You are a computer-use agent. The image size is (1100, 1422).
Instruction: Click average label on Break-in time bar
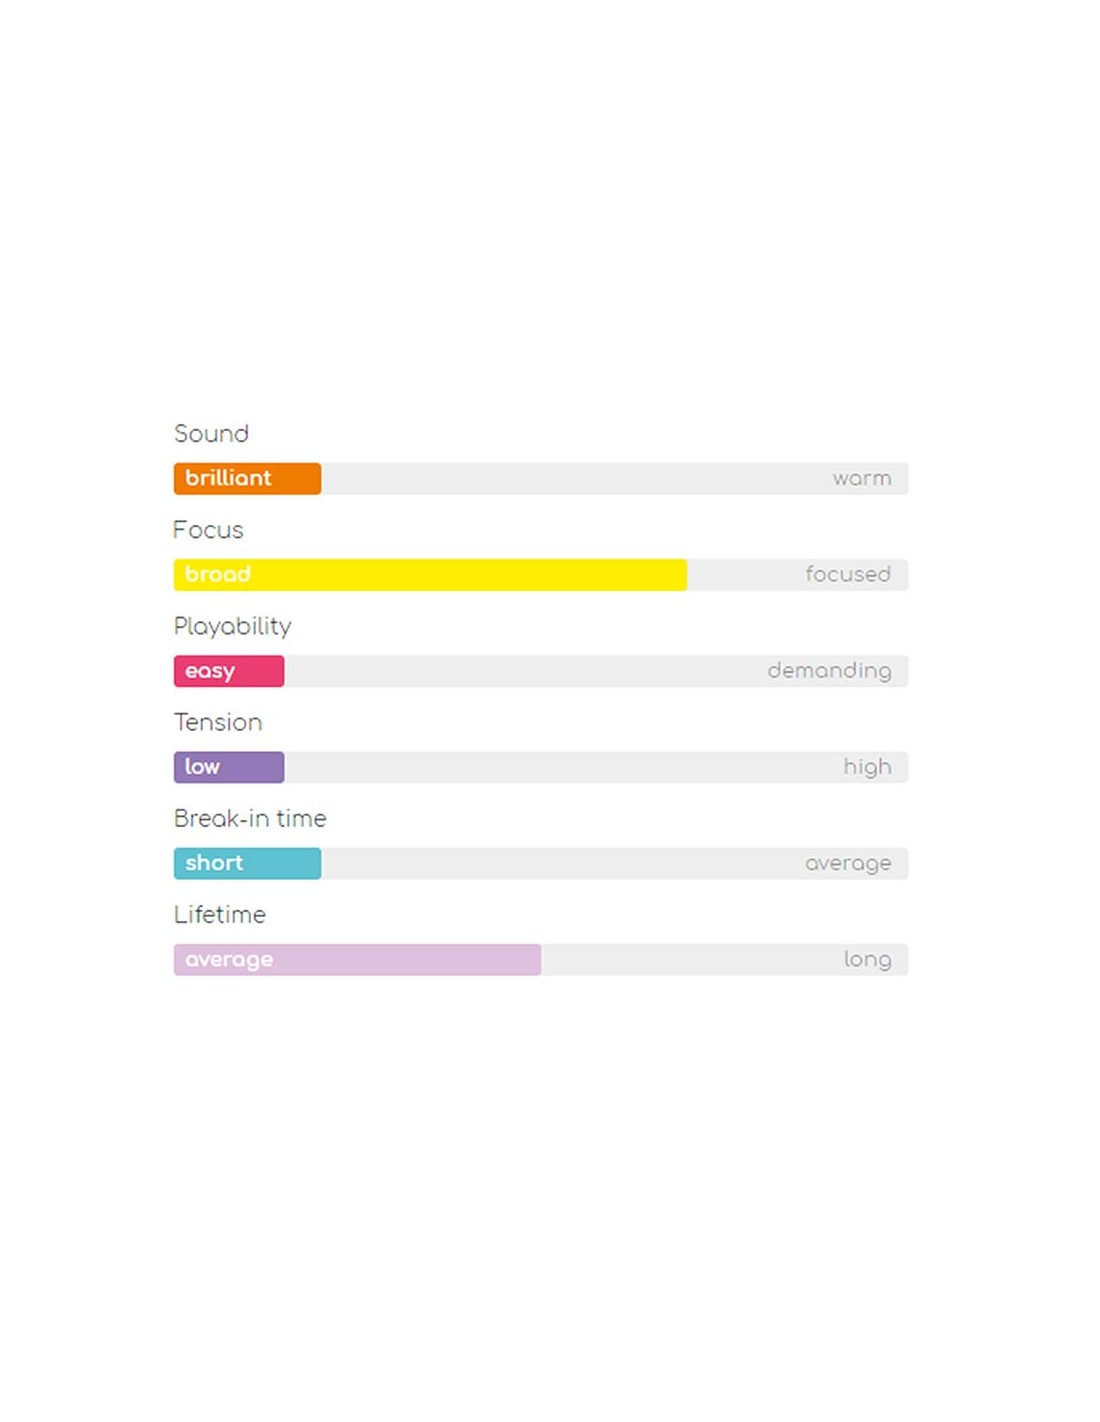pyautogui.click(x=847, y=863)
